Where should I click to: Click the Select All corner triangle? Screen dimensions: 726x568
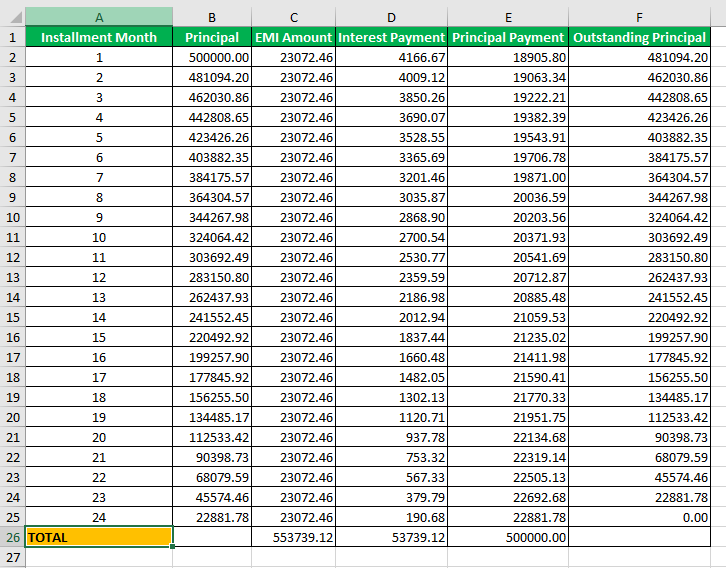(16, 18)
